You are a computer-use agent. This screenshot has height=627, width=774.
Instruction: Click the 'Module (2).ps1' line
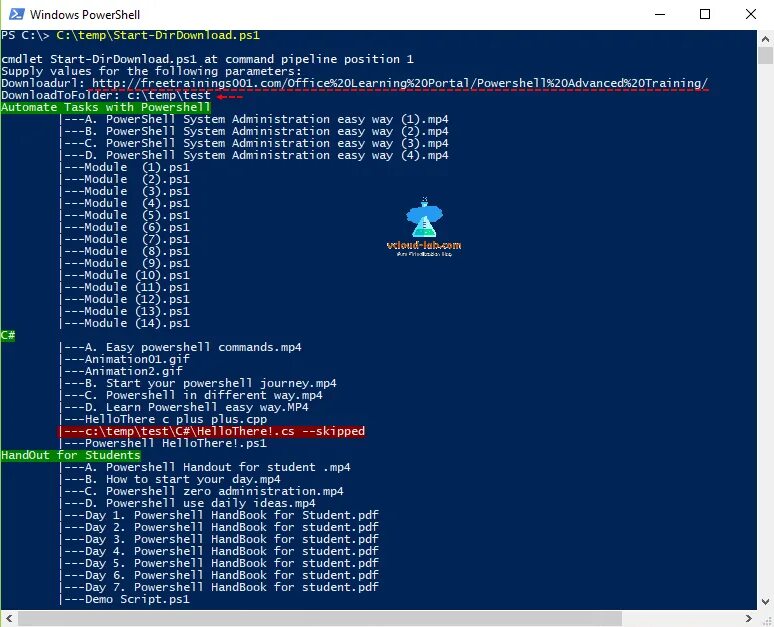137,179
